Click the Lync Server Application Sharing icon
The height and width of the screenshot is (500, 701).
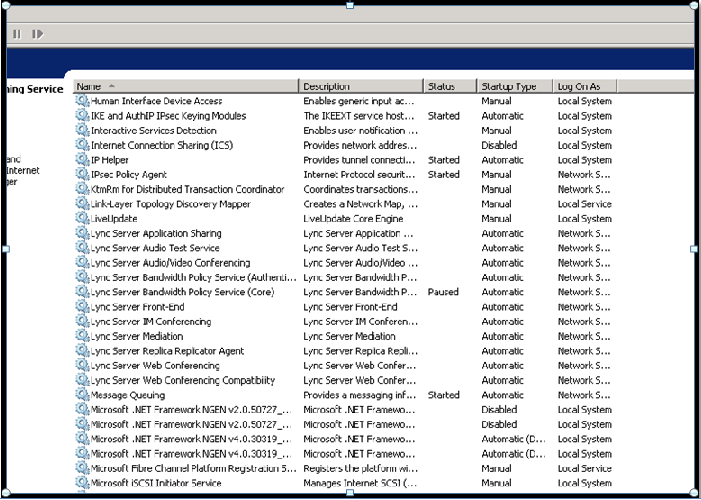tap(82, 233)
